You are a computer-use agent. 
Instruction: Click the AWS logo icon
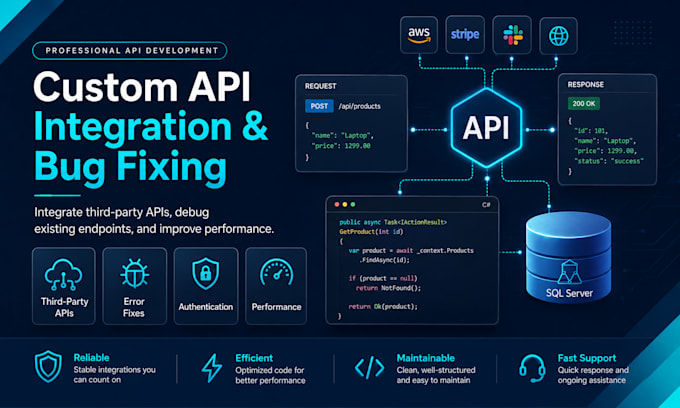pyautogui.click(x=419, y=35)
